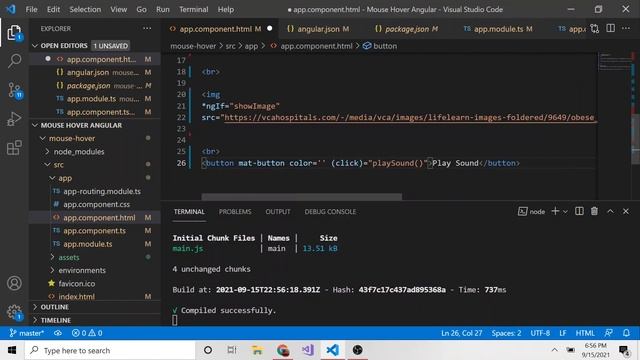The image size is (640, 360).
Task: Open the Extensions view
Action: coord(14,148)
